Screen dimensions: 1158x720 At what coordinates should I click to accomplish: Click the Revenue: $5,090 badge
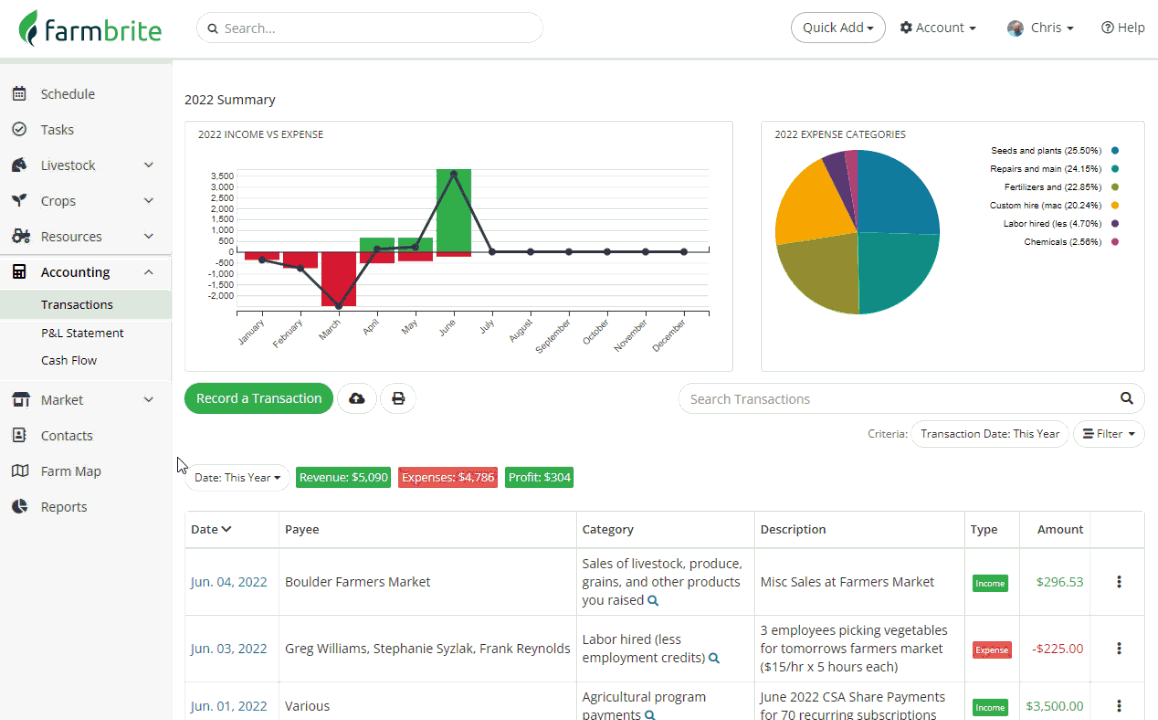click(343, 478)
